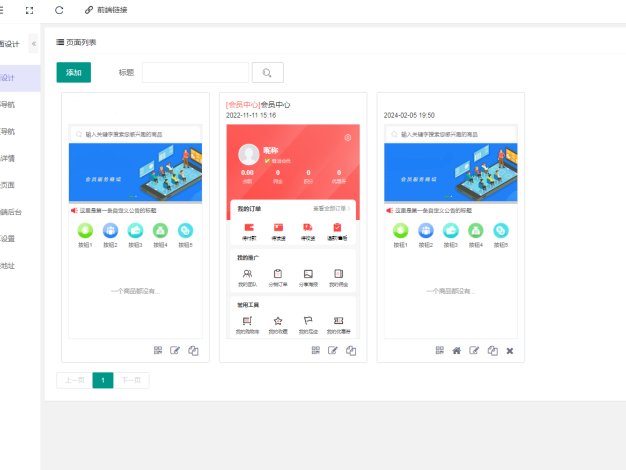Go to pagination page 1
This screenshot has height=470, width=626.
103,380
